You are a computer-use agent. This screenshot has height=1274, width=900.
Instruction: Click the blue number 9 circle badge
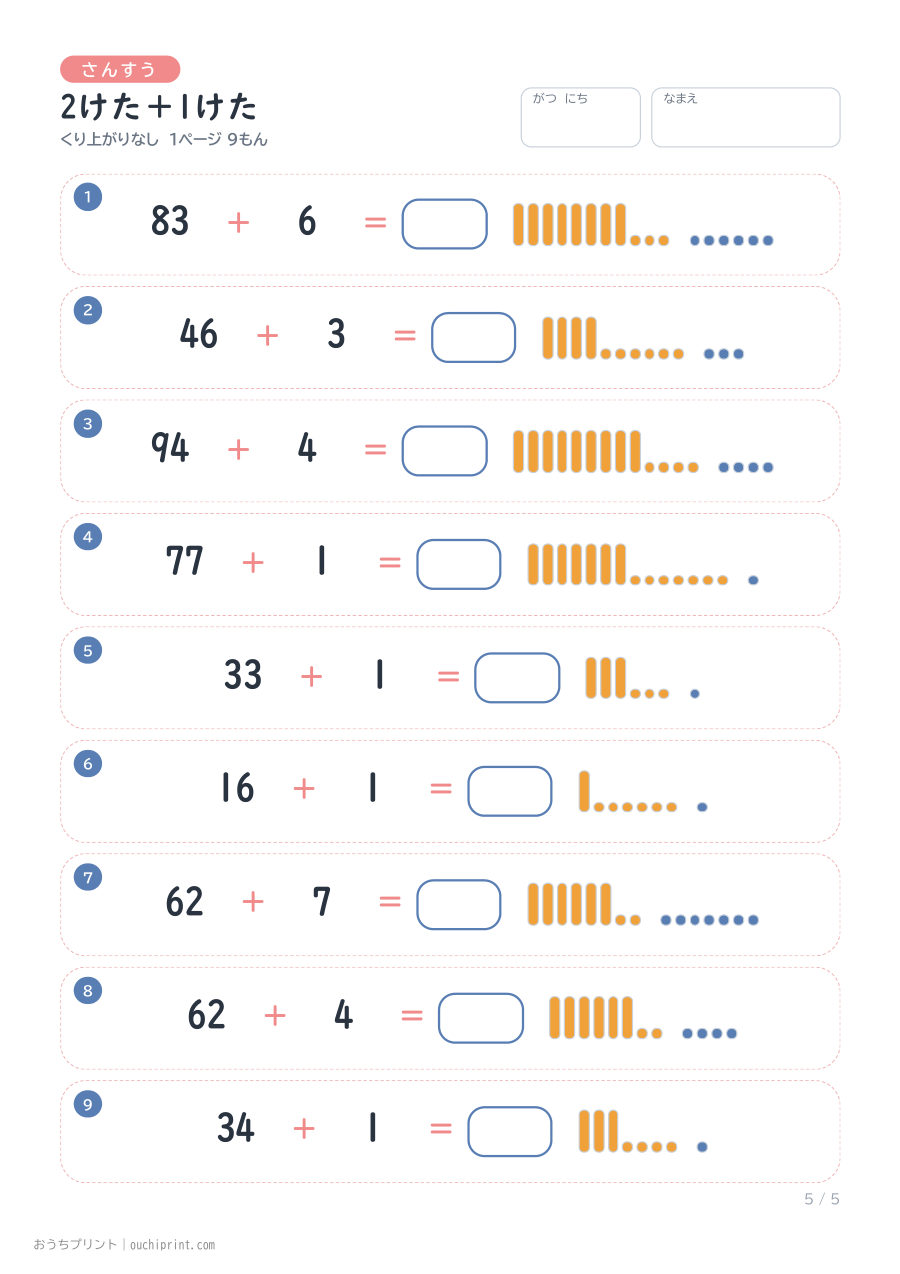point(88,1103)
